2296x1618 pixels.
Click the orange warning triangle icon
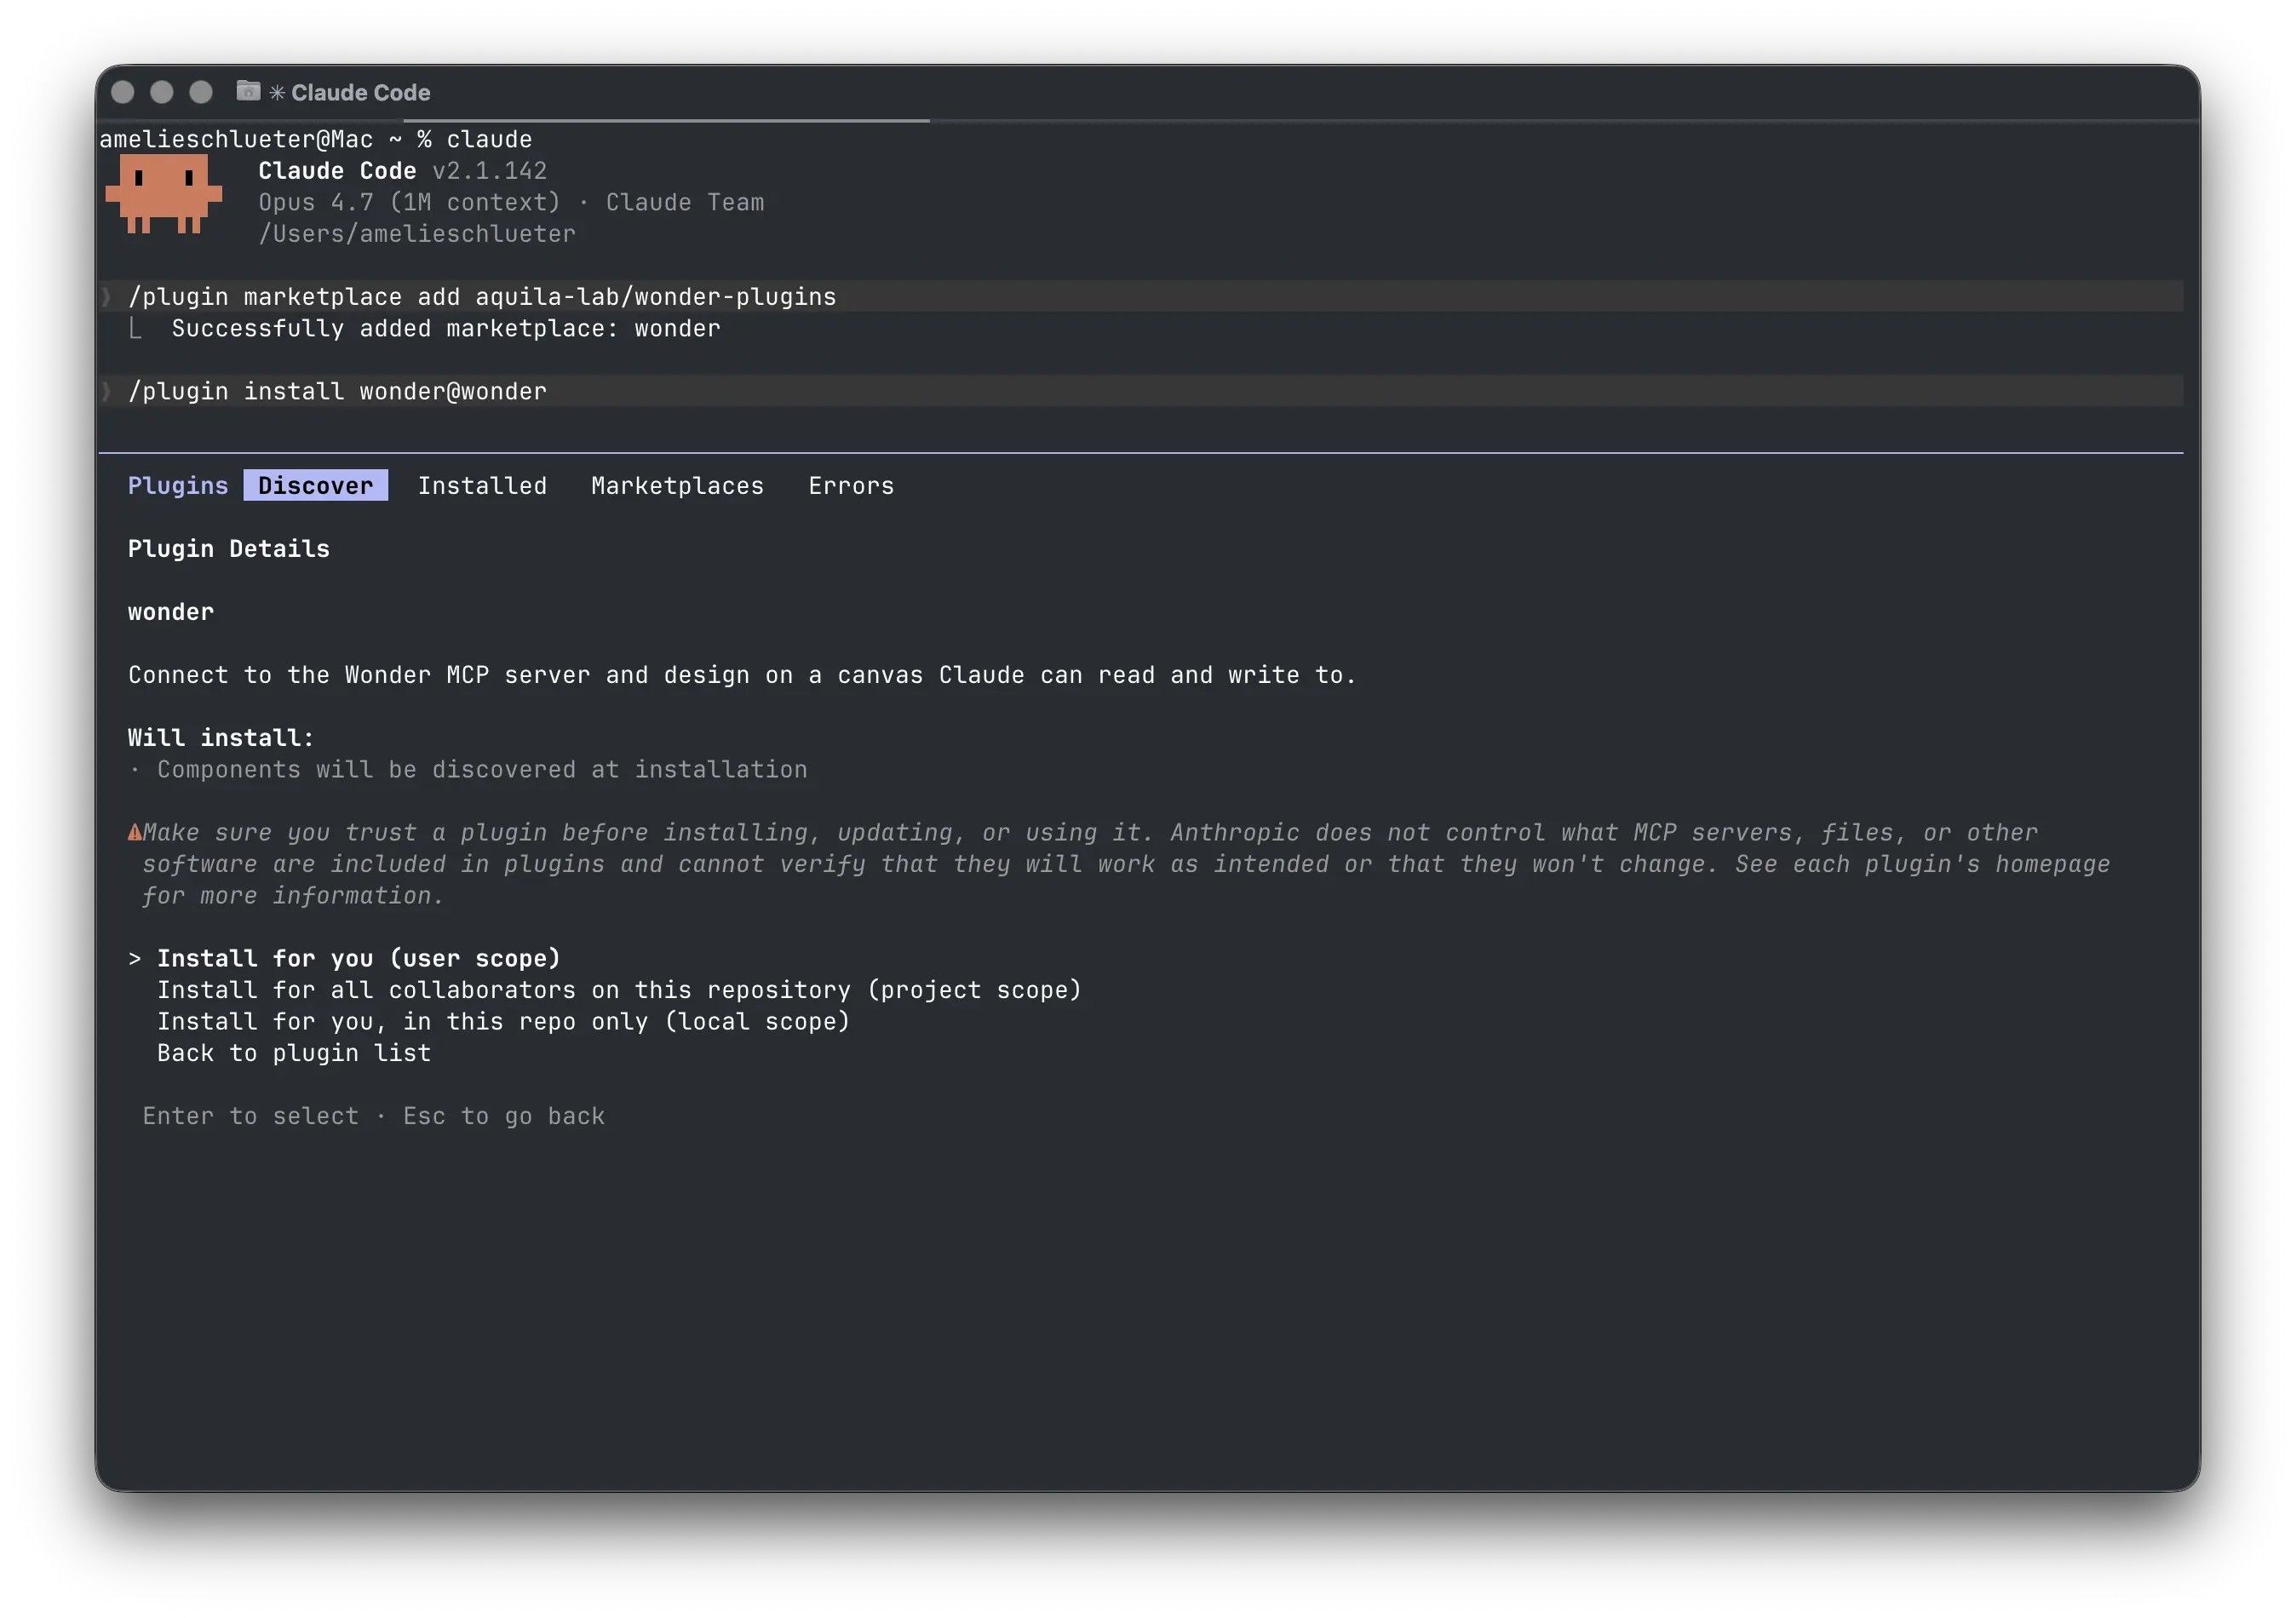135,832
